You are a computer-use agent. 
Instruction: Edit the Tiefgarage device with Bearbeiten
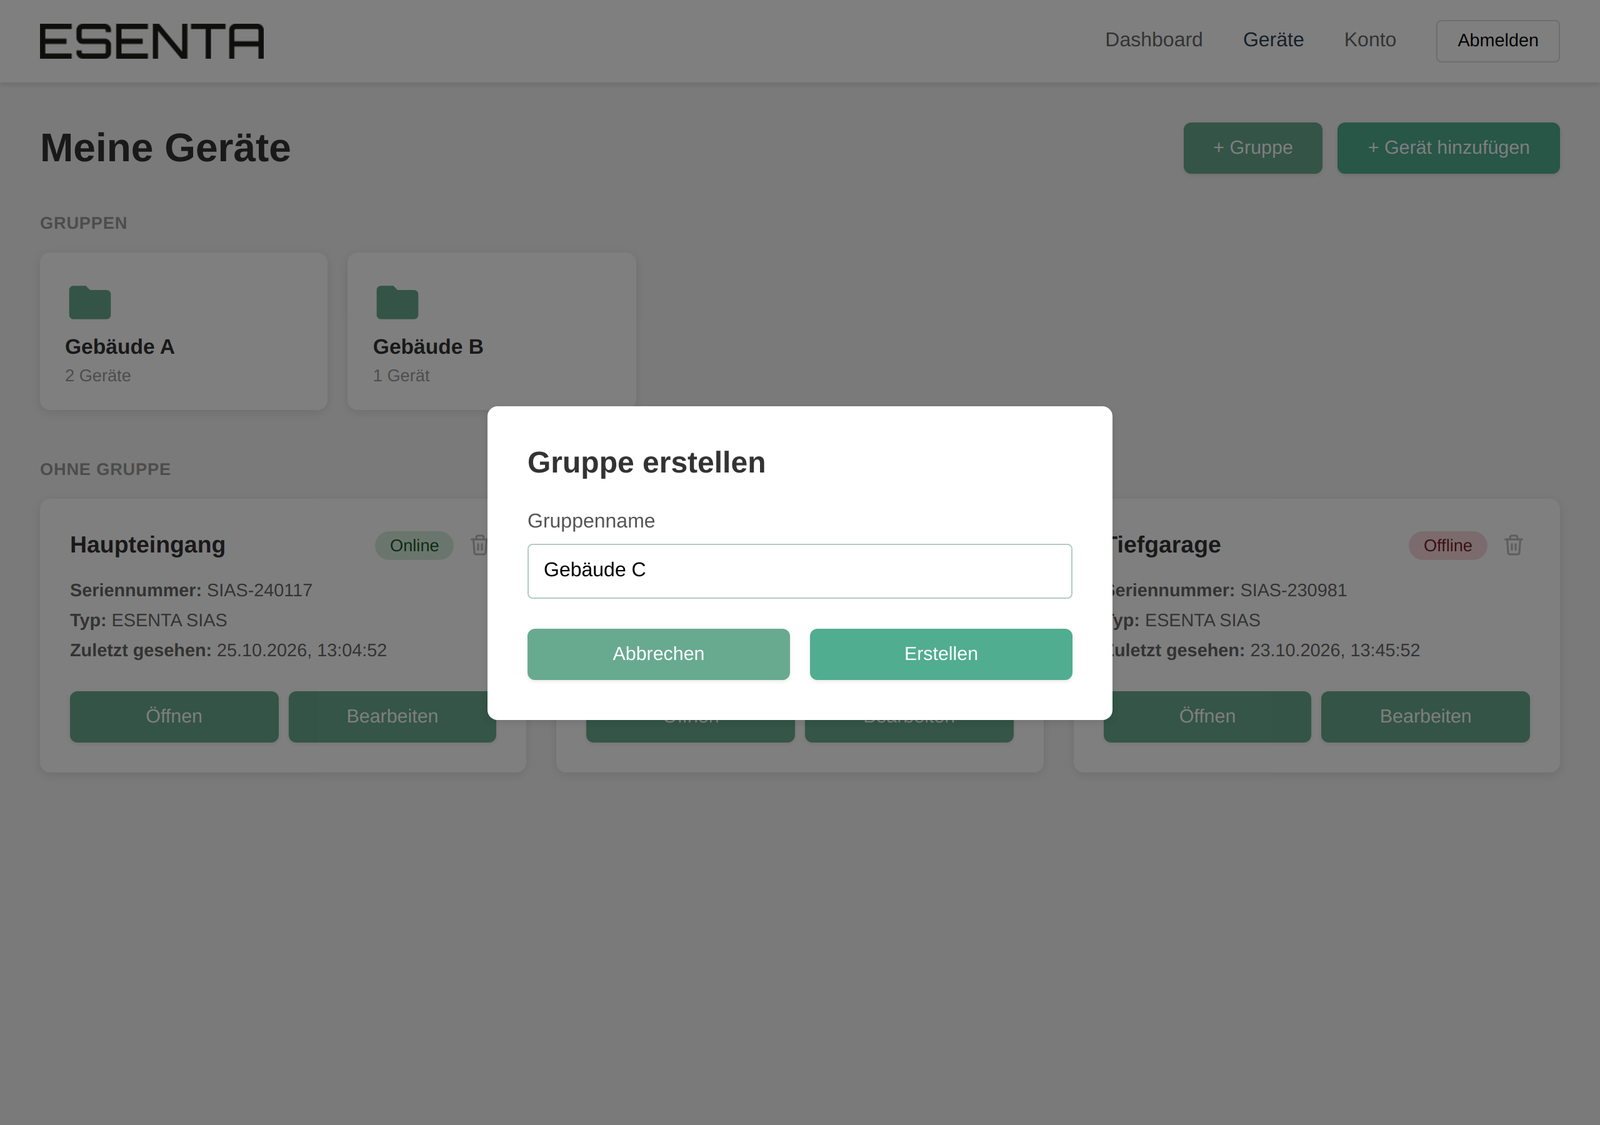click(1425, 717)
